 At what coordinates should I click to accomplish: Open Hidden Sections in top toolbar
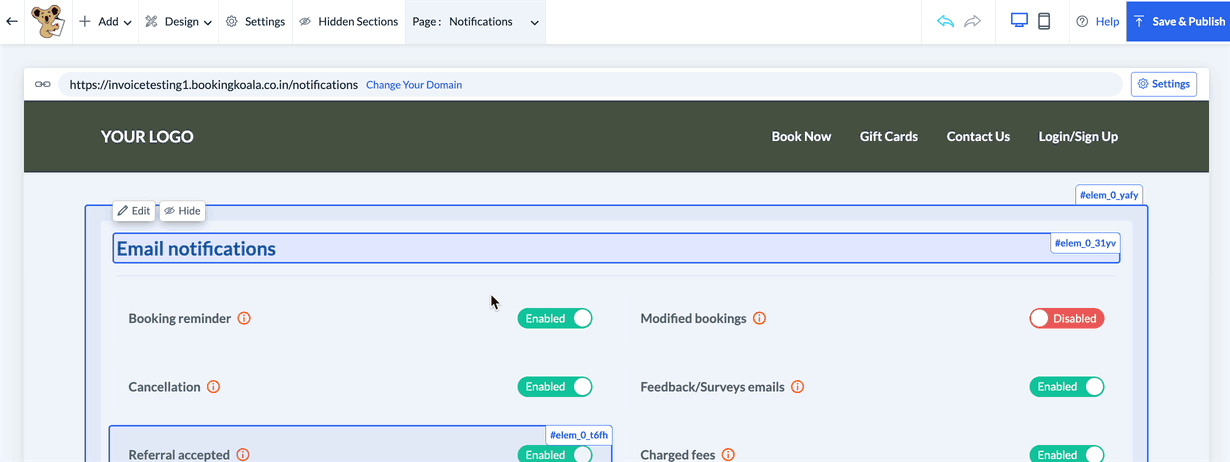[348, 21]
